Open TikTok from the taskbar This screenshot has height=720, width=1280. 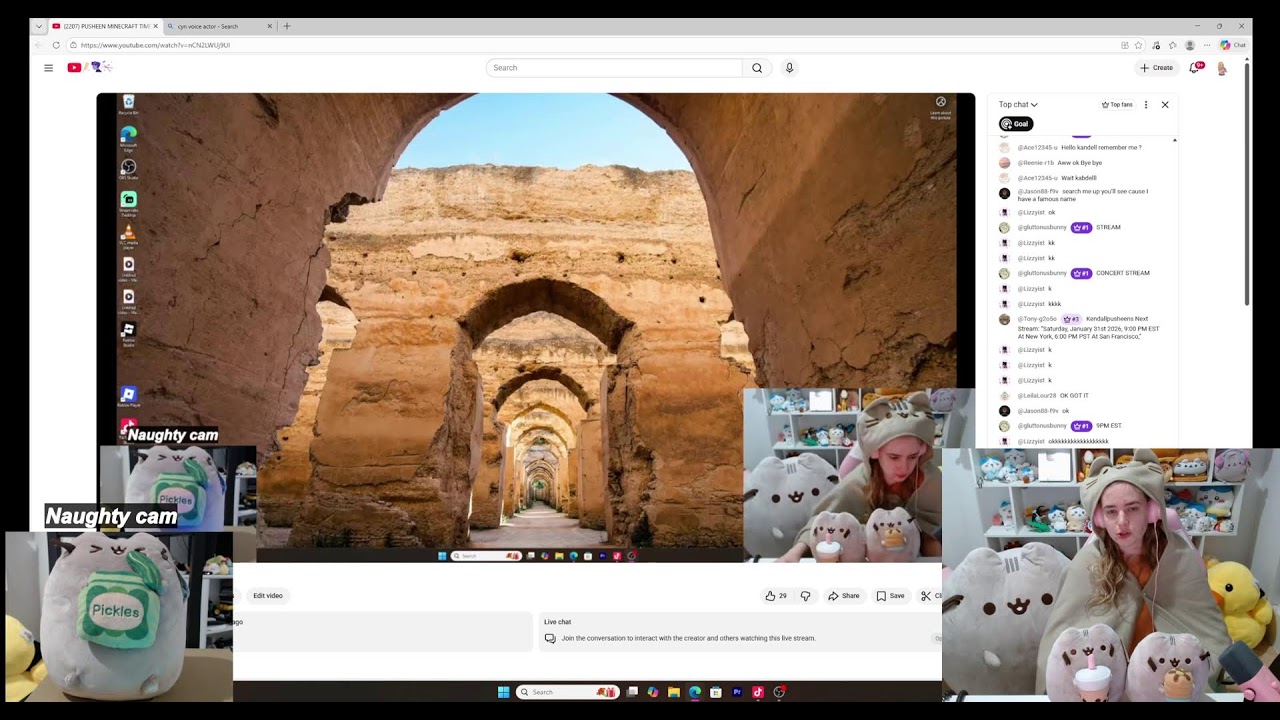[x=758, y=692]
